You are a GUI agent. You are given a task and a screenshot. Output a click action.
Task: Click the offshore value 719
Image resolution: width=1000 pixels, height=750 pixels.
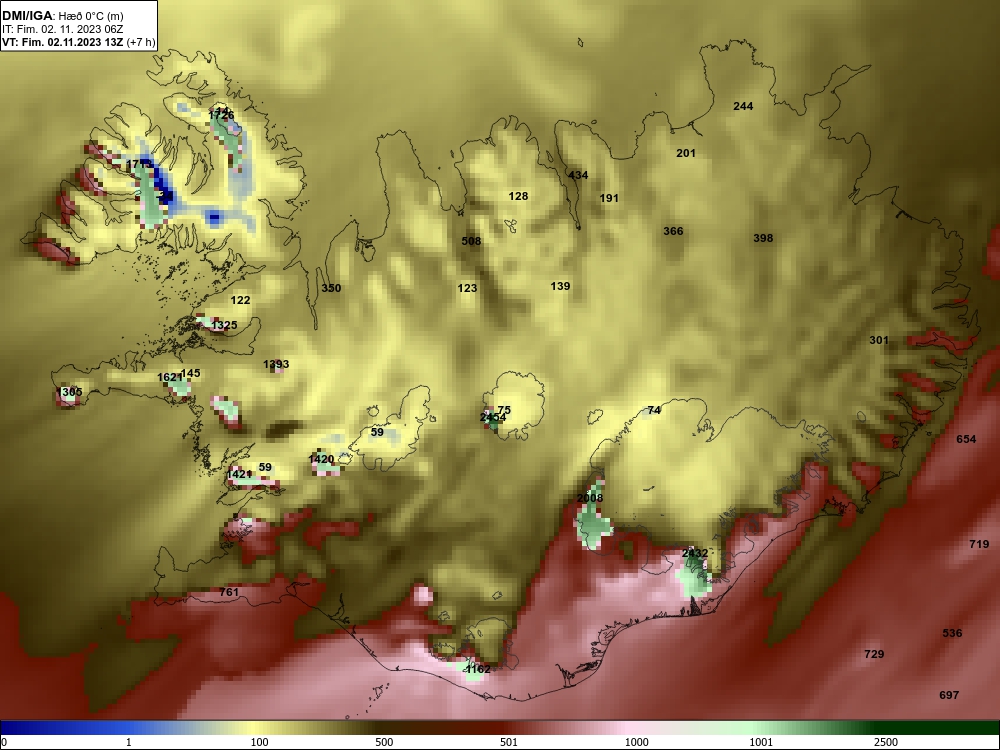click(979, 544)
